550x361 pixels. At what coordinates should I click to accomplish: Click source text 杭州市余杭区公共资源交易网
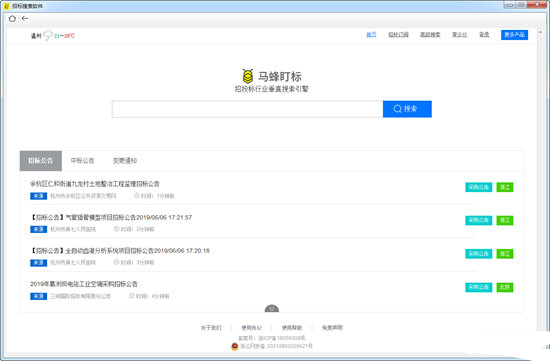coord(83,196)
